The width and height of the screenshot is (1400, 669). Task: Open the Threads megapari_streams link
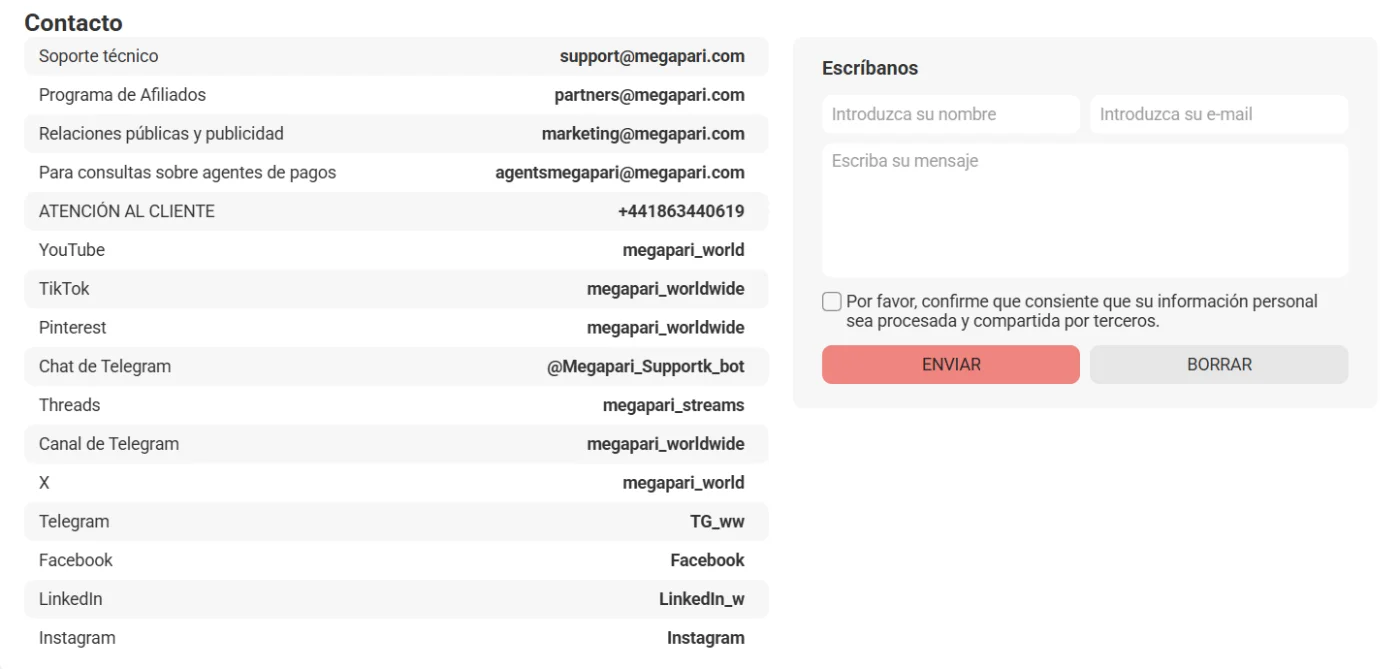[674, 405]
